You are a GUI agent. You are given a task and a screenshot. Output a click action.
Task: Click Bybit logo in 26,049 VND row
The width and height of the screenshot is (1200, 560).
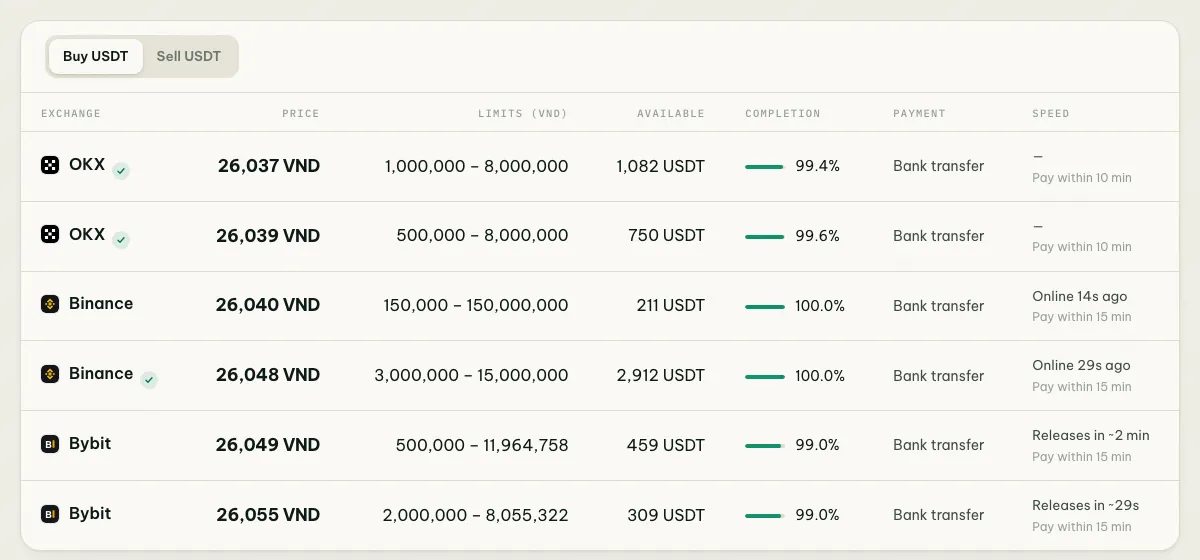(50, 444)
